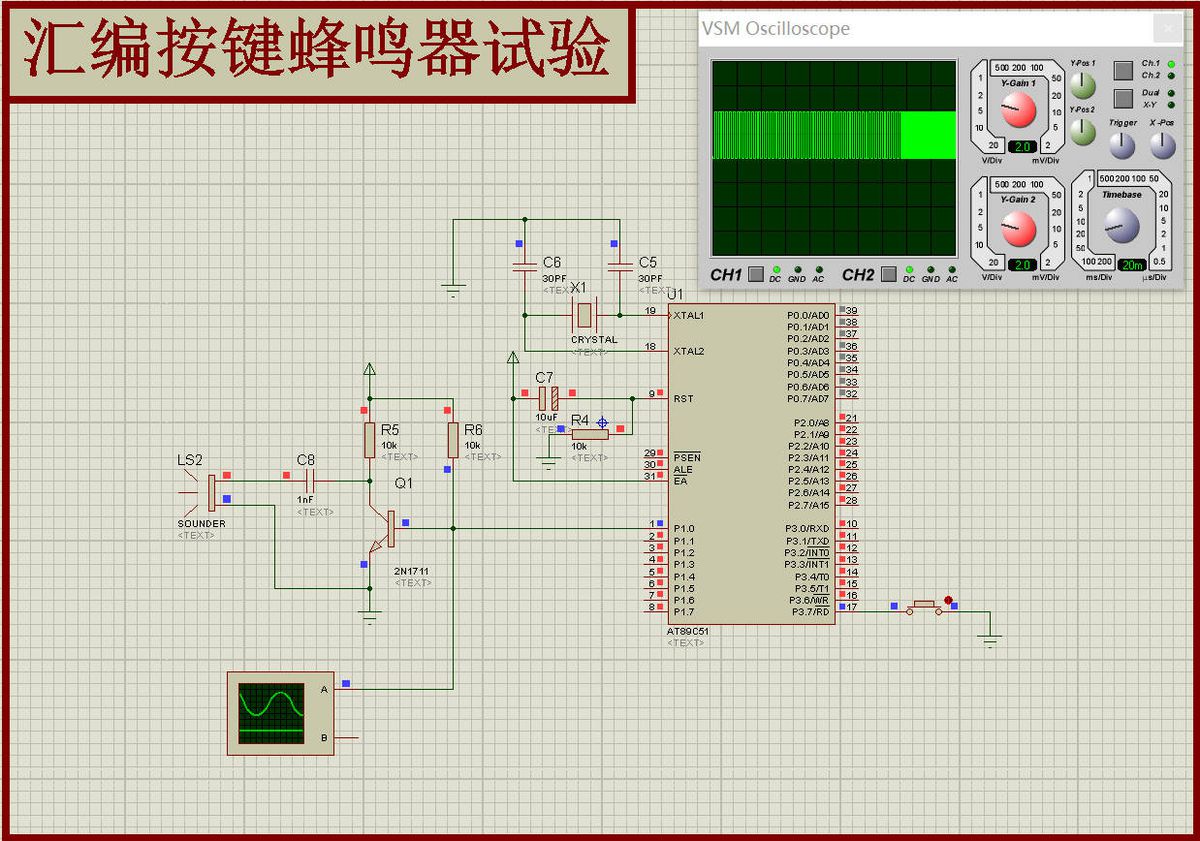This screenshot has height=841, width=1200.
Task: Select resistor R4 symbol
Action: tap(590, 433)
